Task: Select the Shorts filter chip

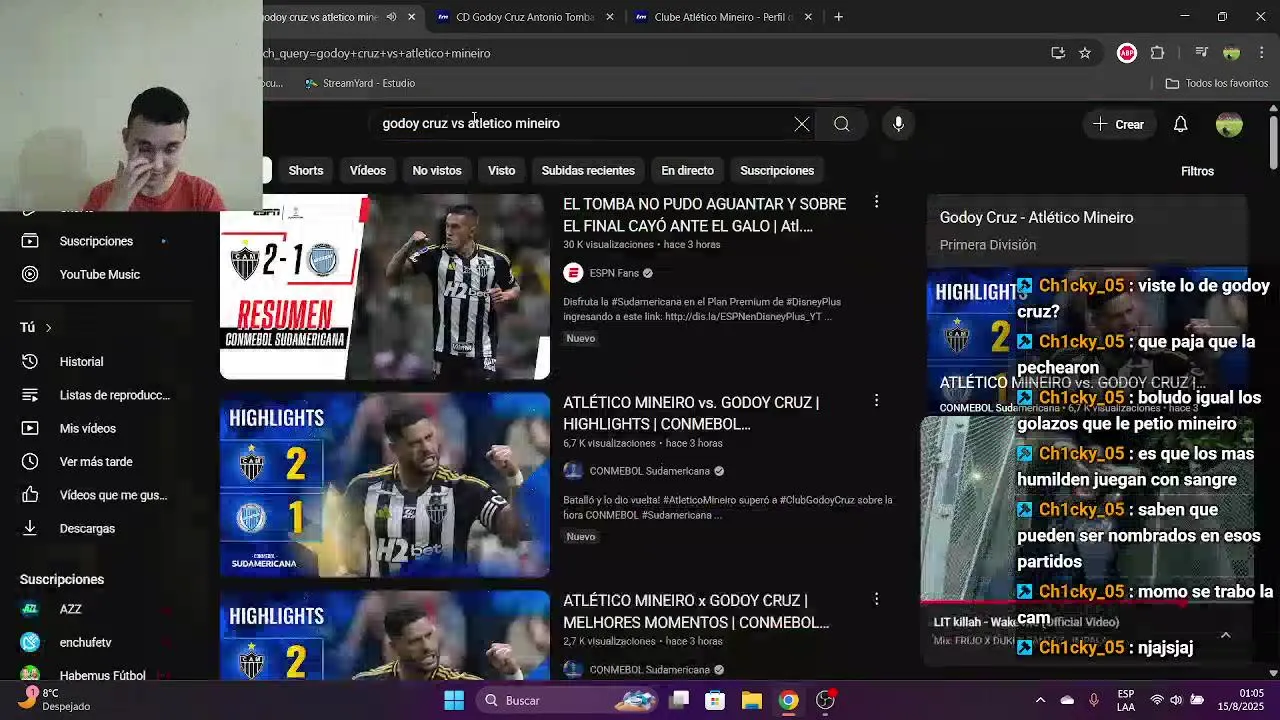Action: pyautogui.click(x=306, y=171)
